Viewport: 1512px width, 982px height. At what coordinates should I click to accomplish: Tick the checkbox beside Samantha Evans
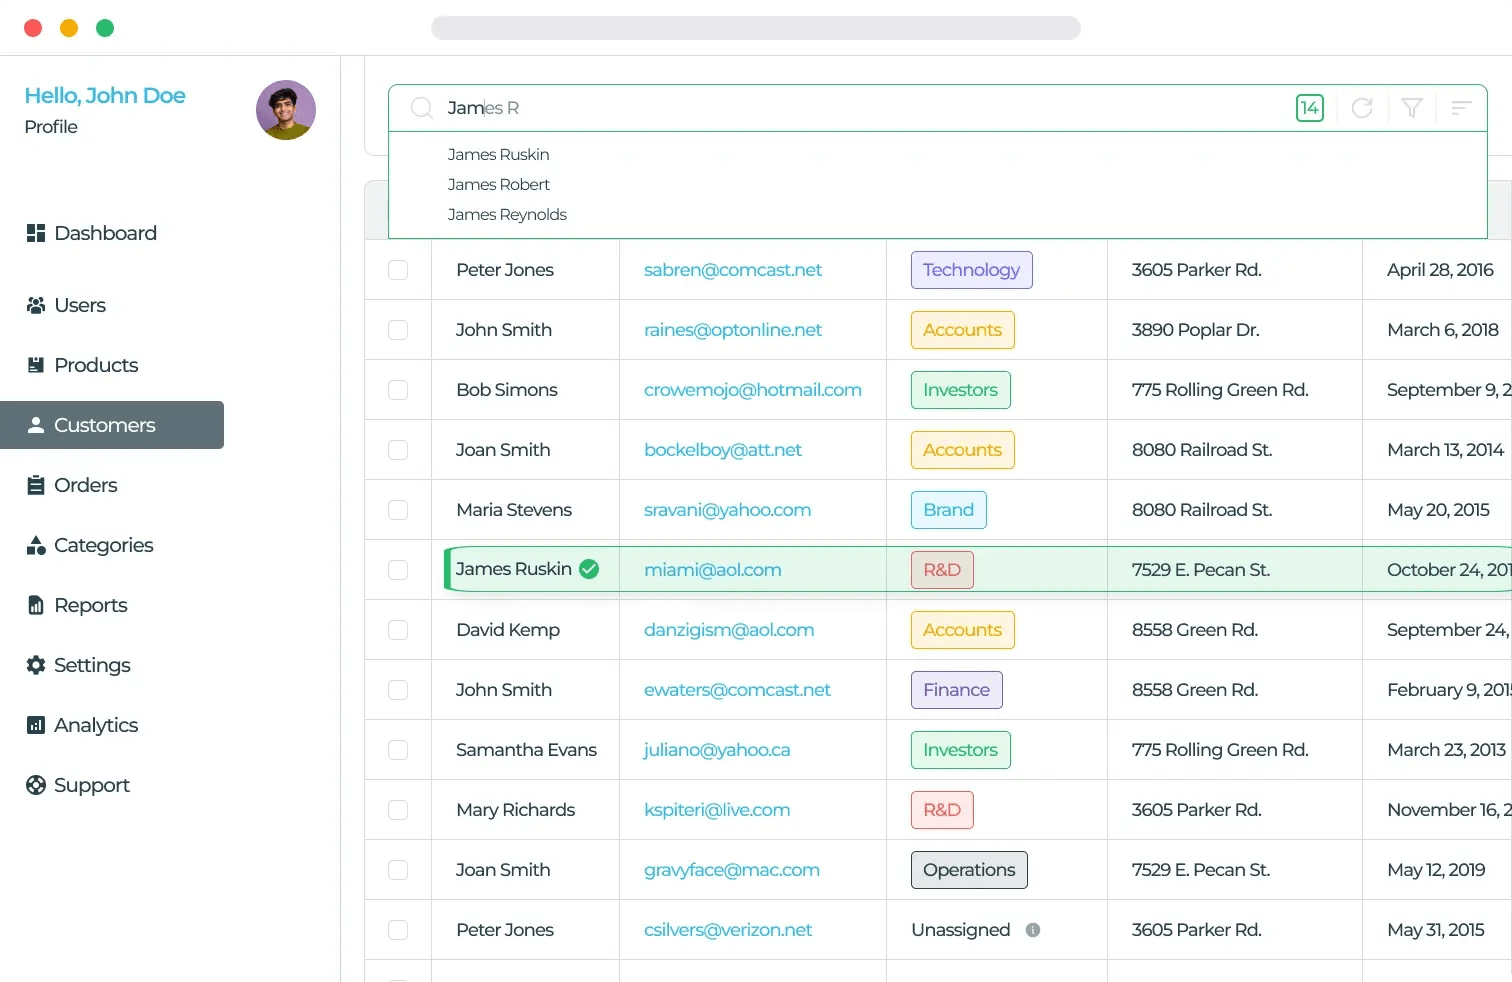click(398, 750)
